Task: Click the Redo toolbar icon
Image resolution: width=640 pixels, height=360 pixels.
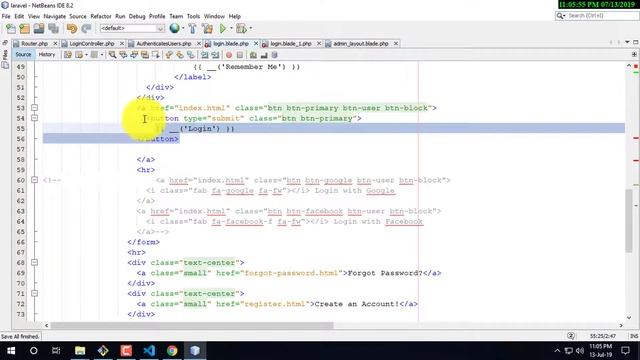Action: click(86, 28)
